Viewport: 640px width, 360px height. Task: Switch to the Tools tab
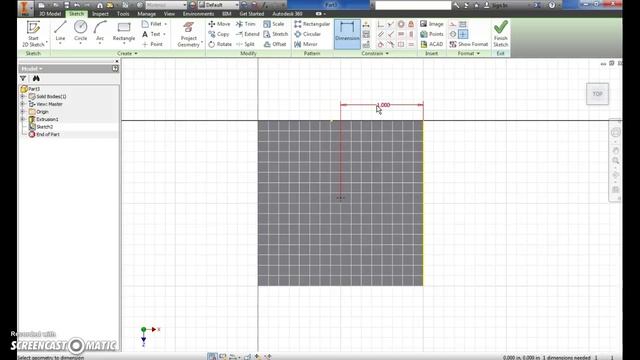pyautogui.click(x=123, y=14)
